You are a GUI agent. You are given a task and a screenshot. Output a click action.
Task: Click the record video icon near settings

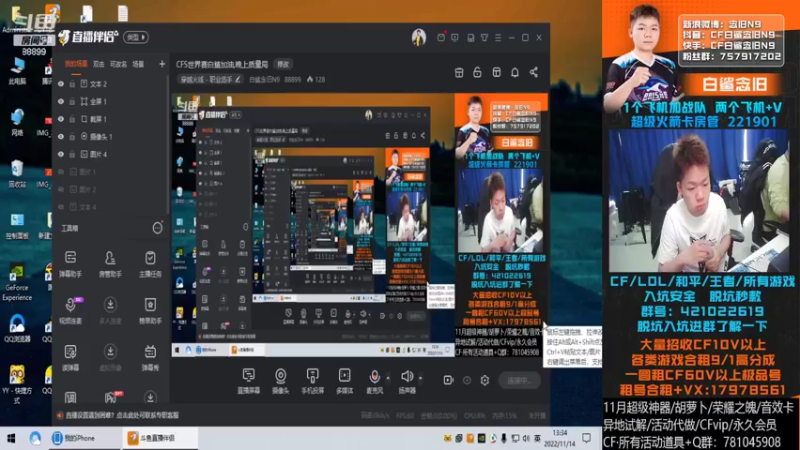pos(448,380)
